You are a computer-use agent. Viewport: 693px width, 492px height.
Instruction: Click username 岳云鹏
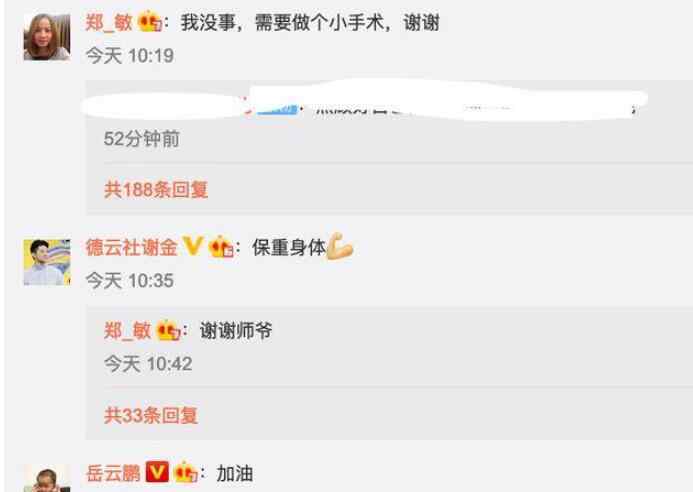113,473
